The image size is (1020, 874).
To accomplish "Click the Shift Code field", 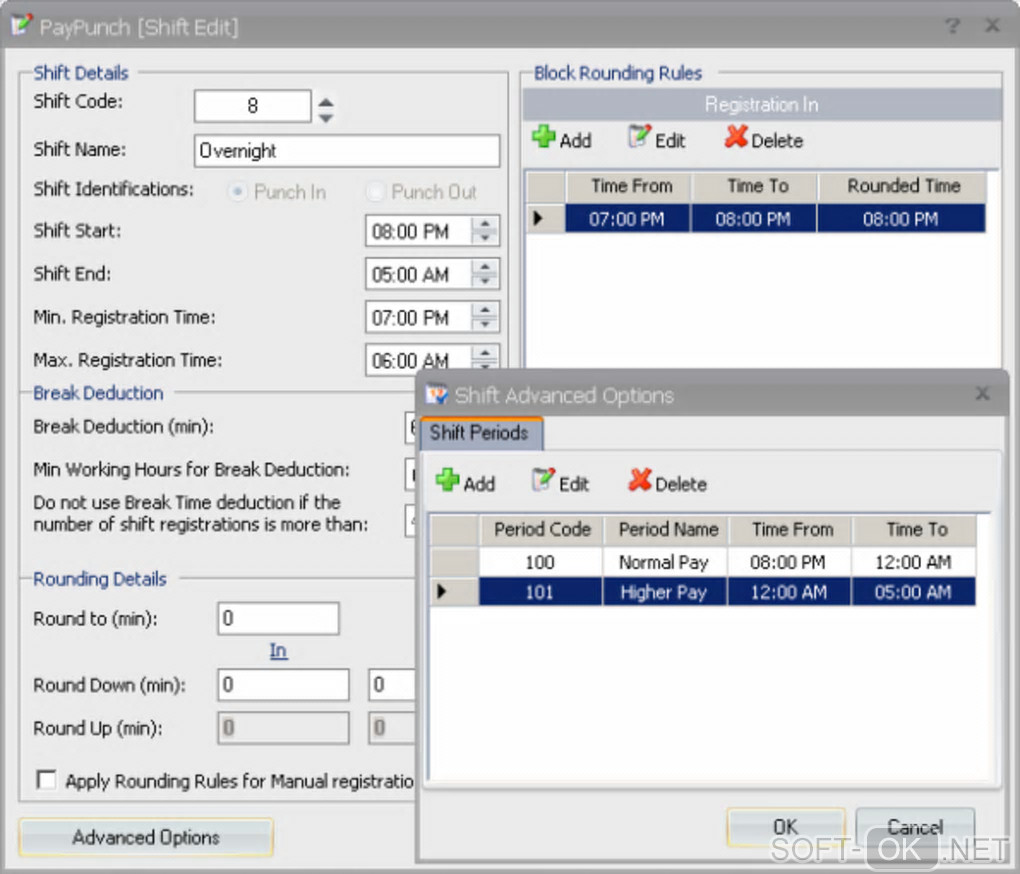I will point(252,106).
